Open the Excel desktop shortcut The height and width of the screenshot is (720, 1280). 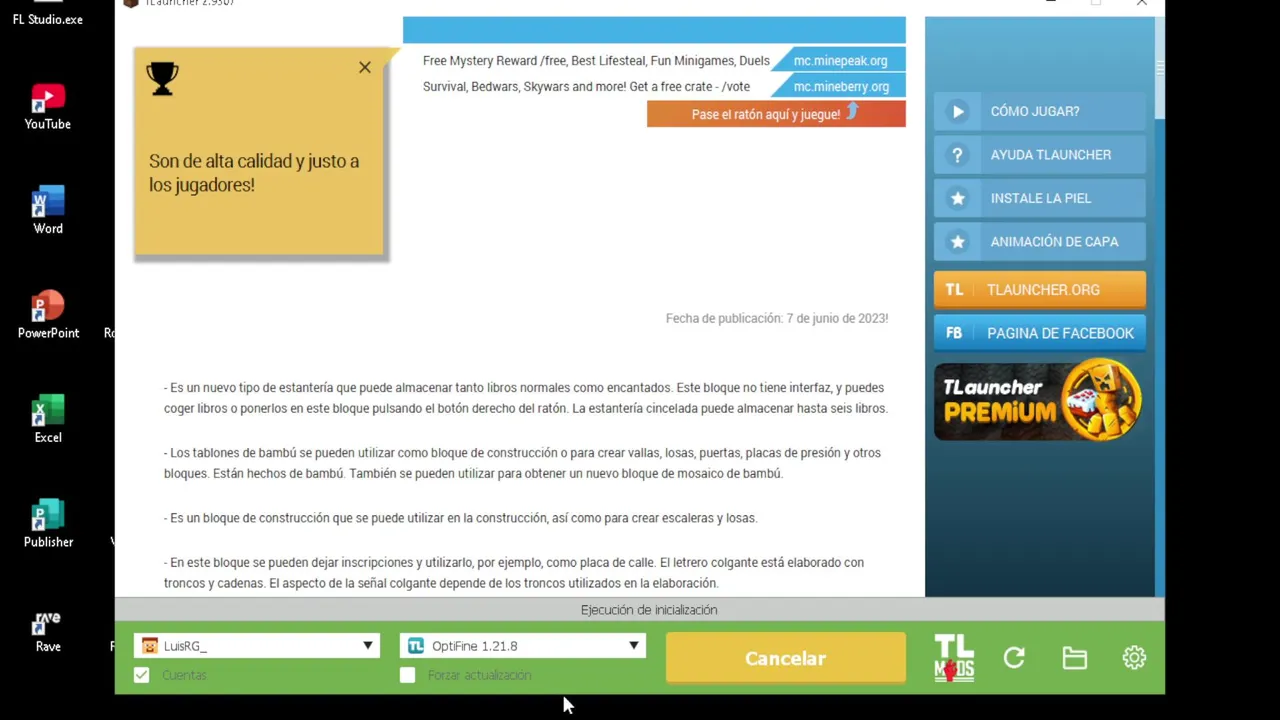[47, 420]
